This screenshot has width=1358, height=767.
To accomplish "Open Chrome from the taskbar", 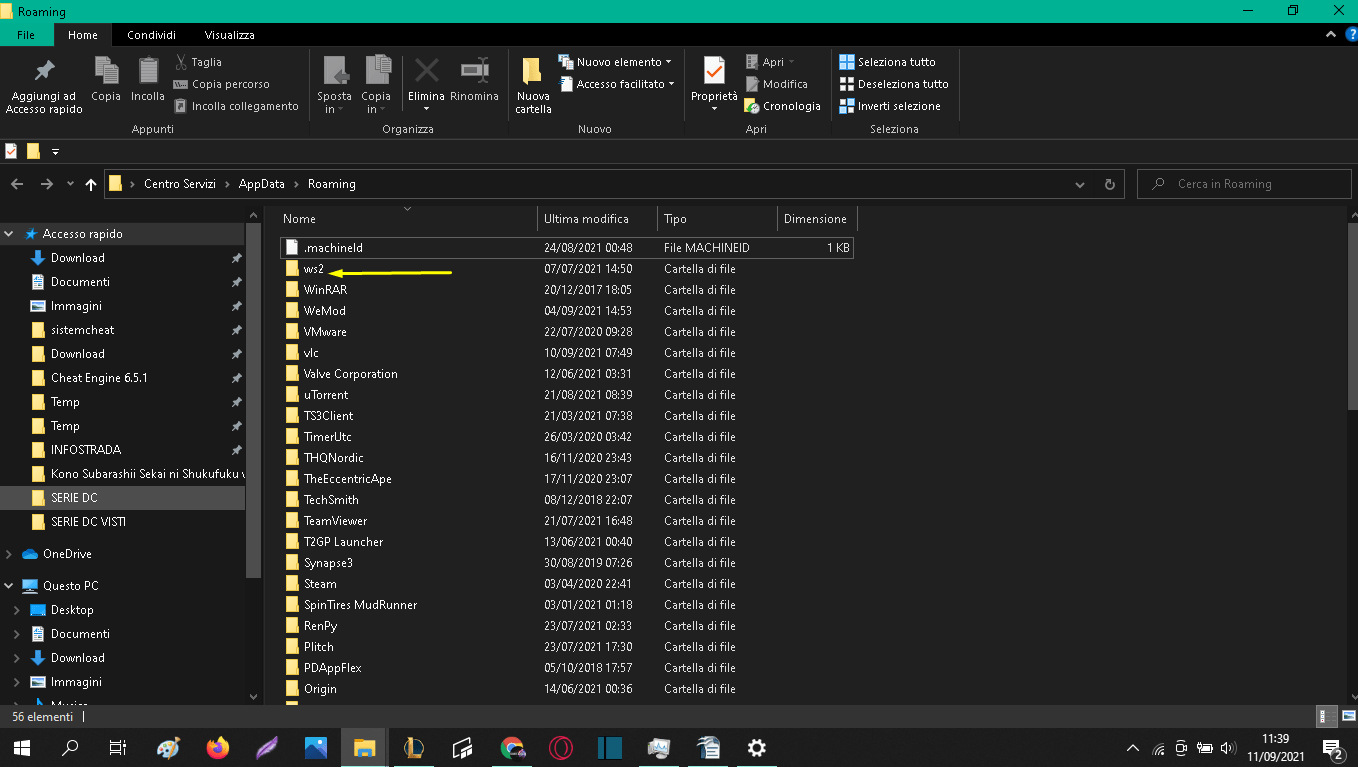I will 512,747.
